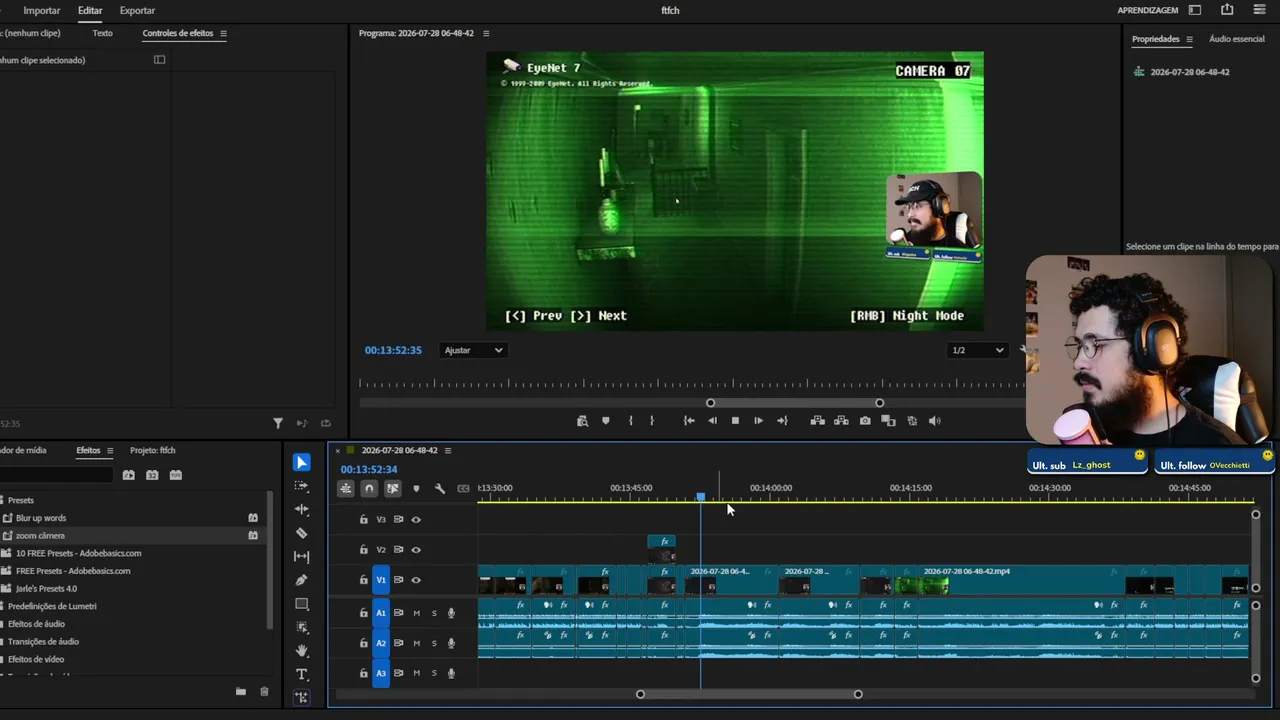Open the comparison view button
The image size is (1280, 720).
coord(888,421)
